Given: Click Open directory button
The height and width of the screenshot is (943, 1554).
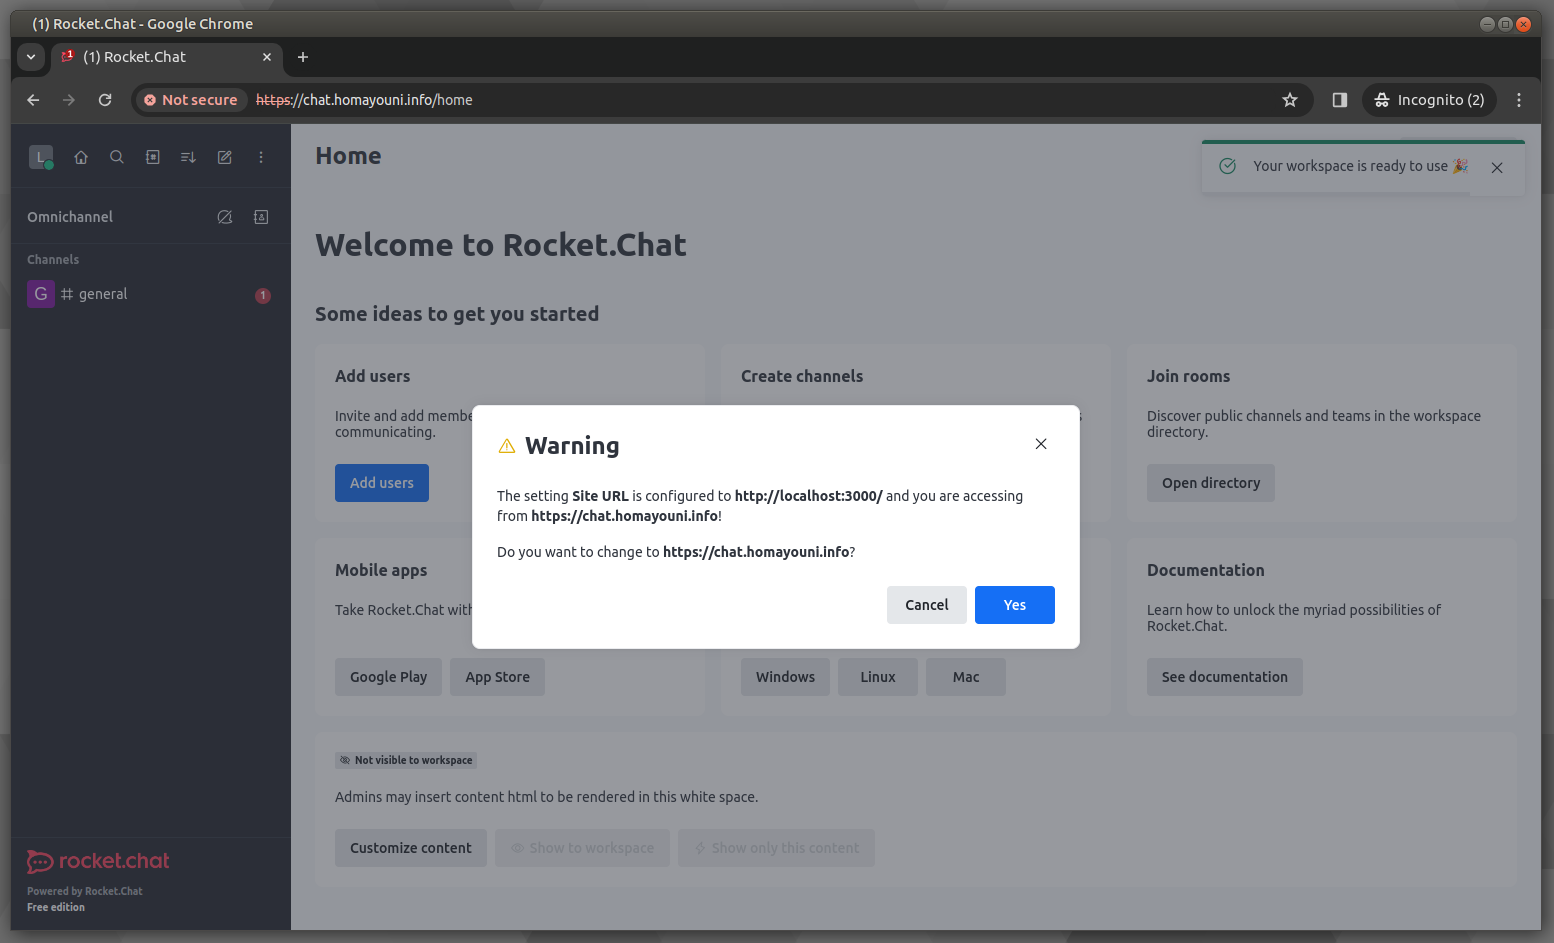Looking at the screenshot, I should point(1211,483).
